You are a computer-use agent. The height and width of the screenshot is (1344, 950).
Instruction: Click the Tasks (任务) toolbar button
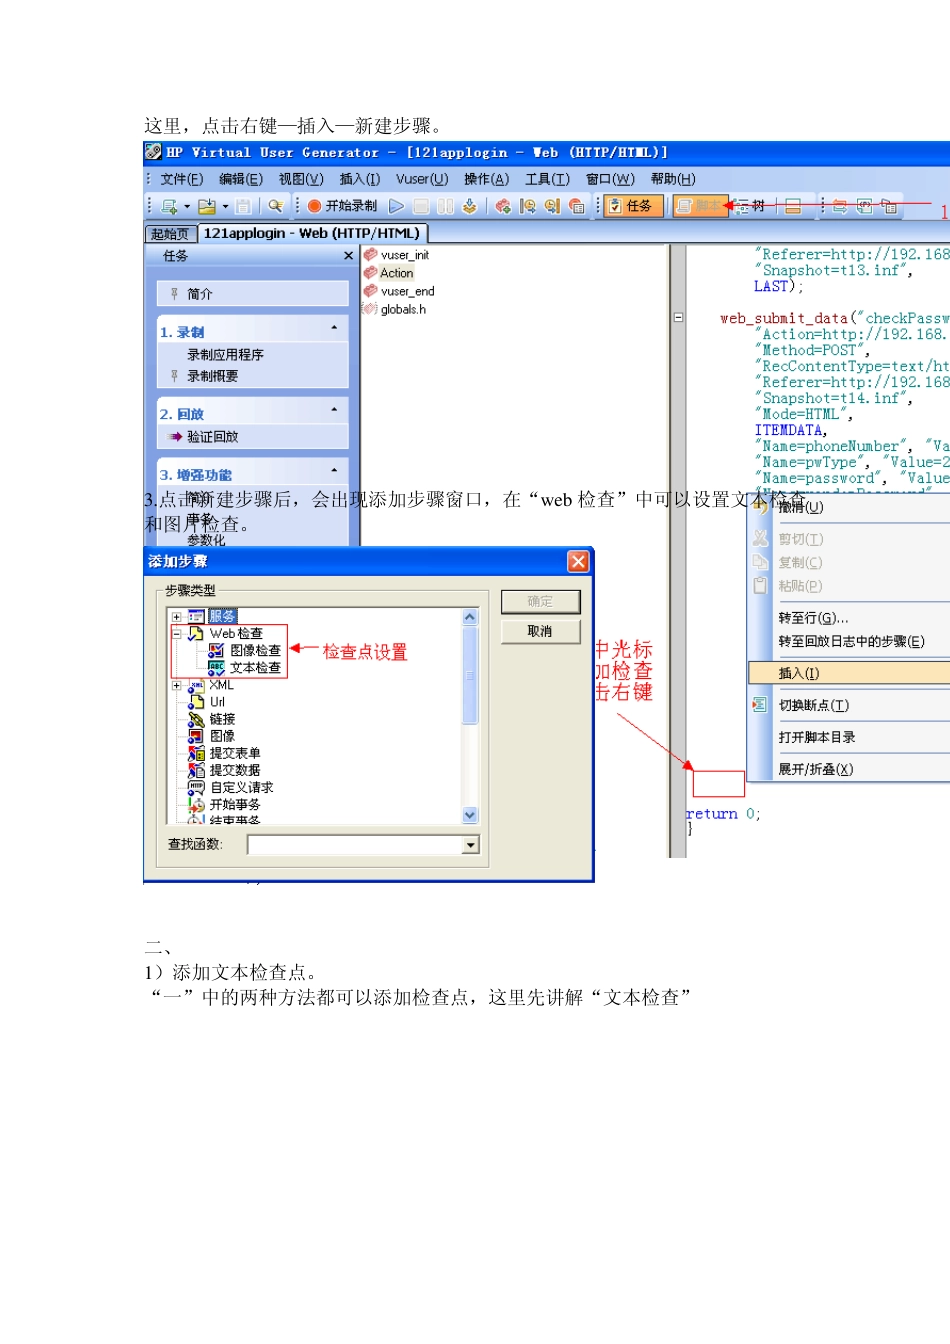[633, 206]
